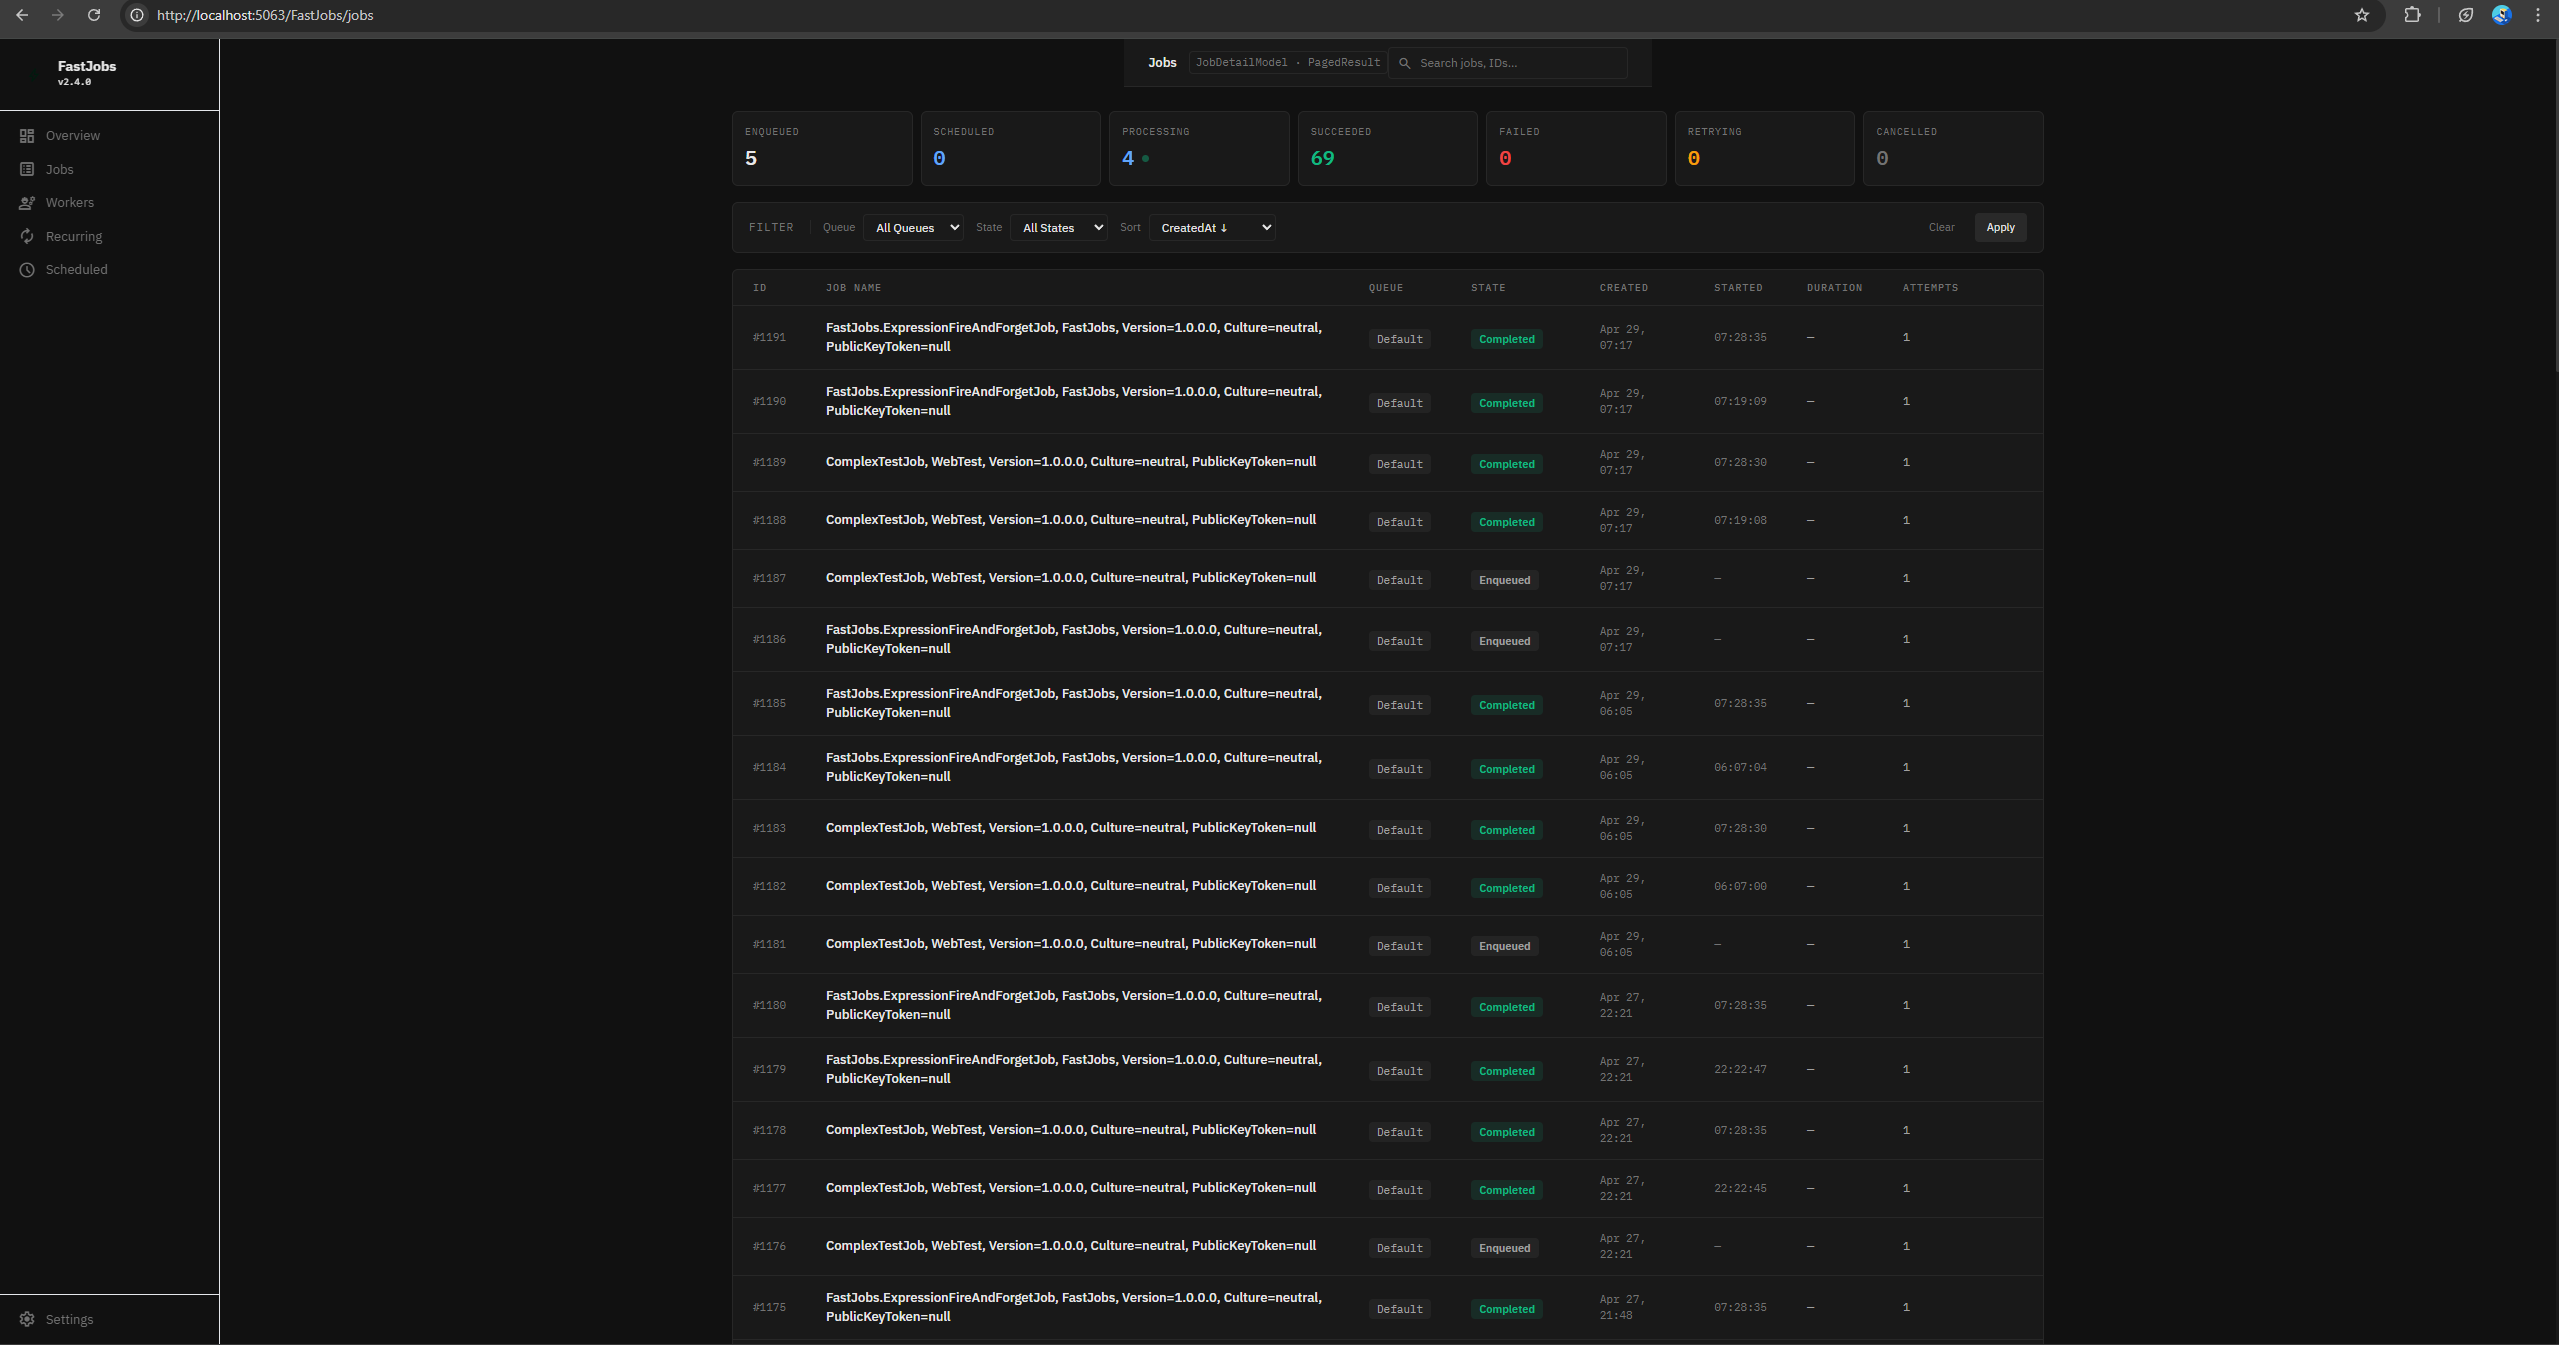The width and height of the screenshot is (2559, 1345).
Task: Reload the page with refresh icon
Action: coord(94,15)
